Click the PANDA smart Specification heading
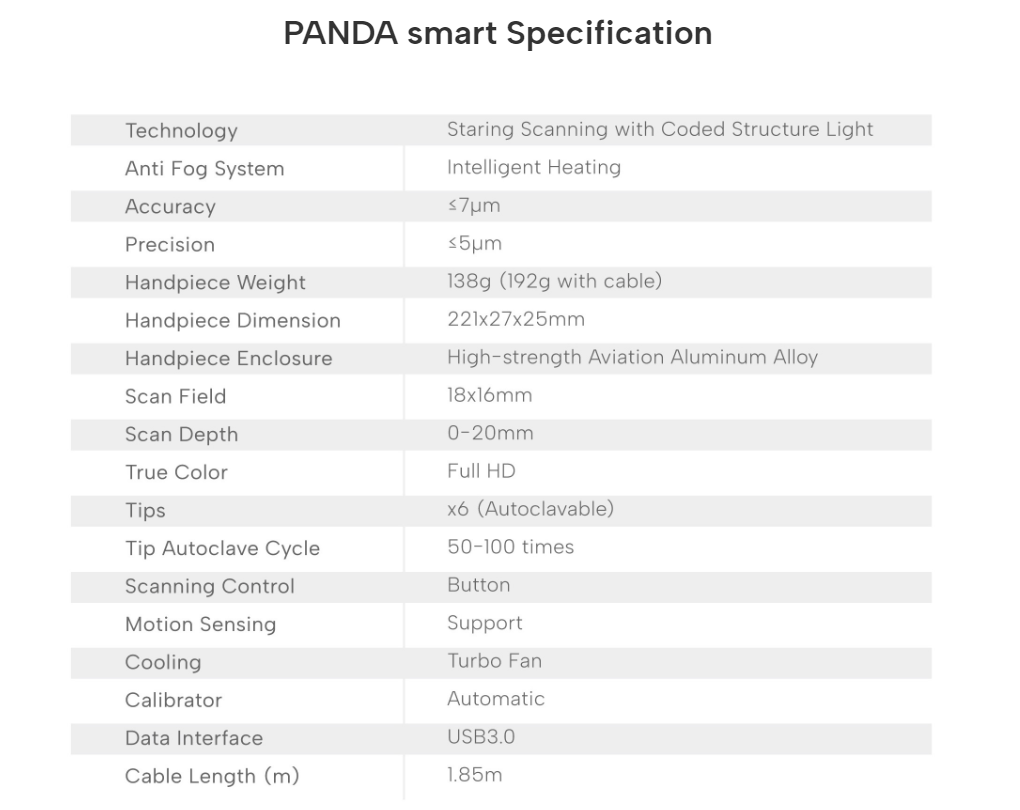This screenshot has height=810, width=1020. pos(498,33)
